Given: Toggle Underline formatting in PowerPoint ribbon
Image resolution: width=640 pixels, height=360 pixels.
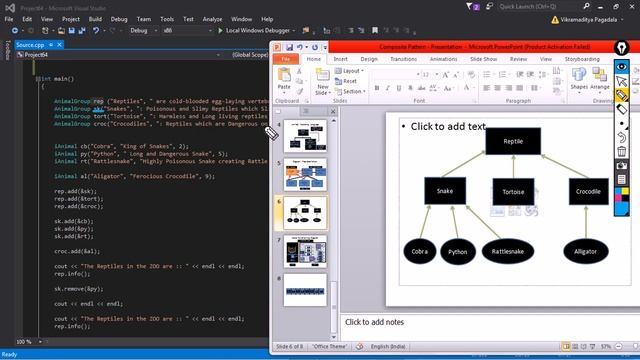Looking at the screenshot, I should [398, 88].
